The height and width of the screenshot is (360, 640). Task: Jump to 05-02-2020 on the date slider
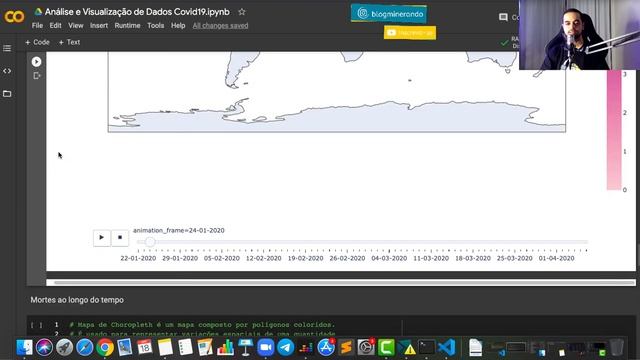222,258
